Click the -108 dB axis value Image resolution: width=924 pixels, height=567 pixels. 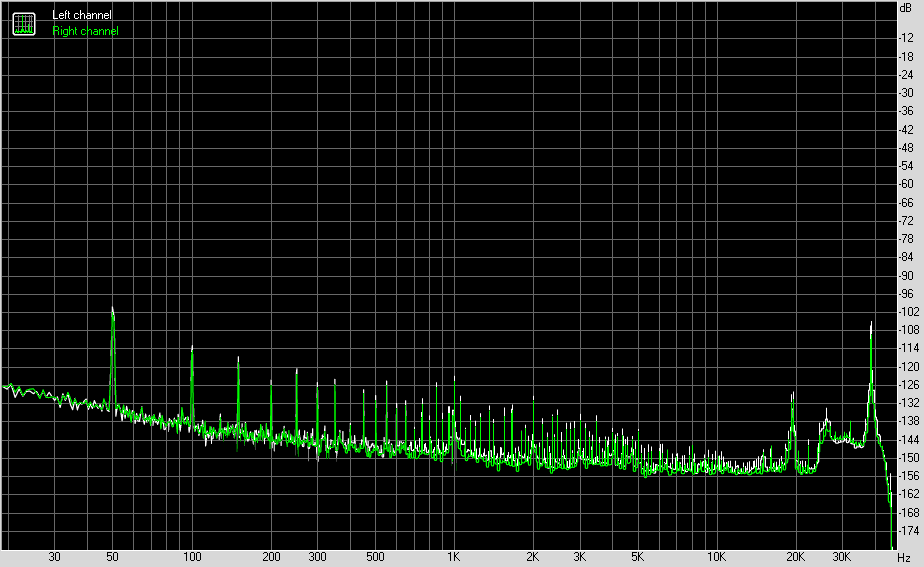click(x=908, y=330)
